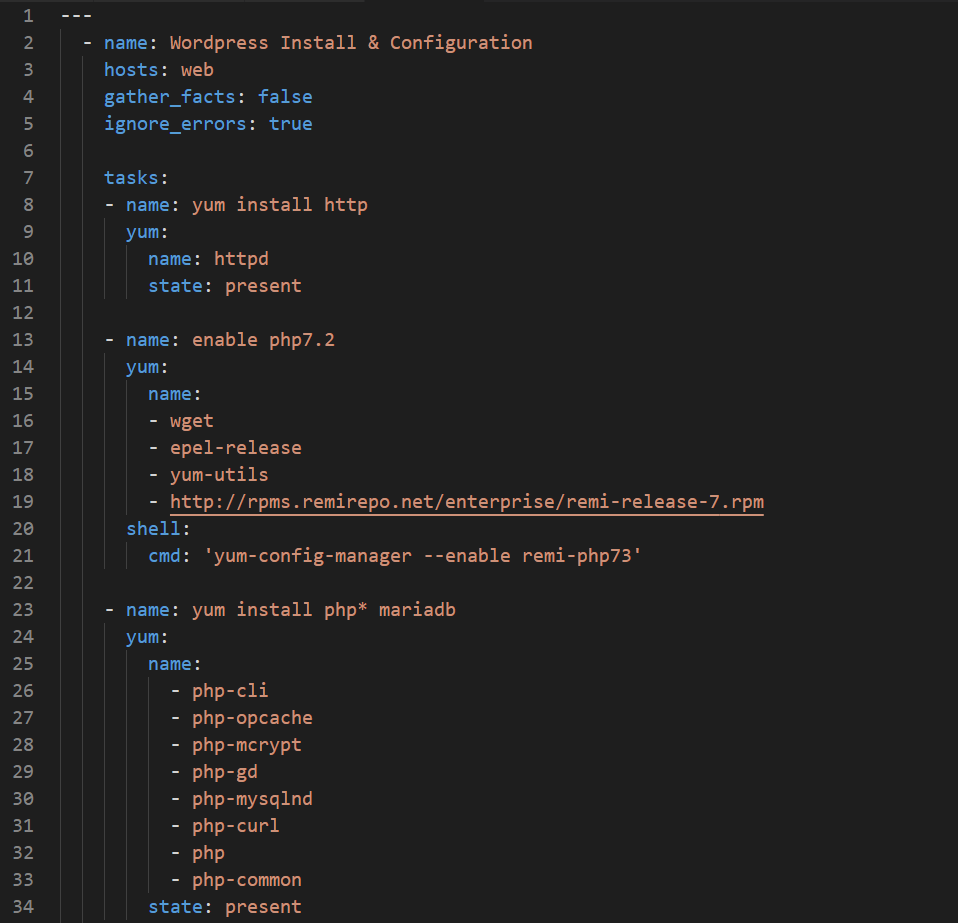Click the 'shell' key on line 20
Image resolution: width=958 pixels, height=923 pixels.
pyautogui.click(x=153, y=528)
